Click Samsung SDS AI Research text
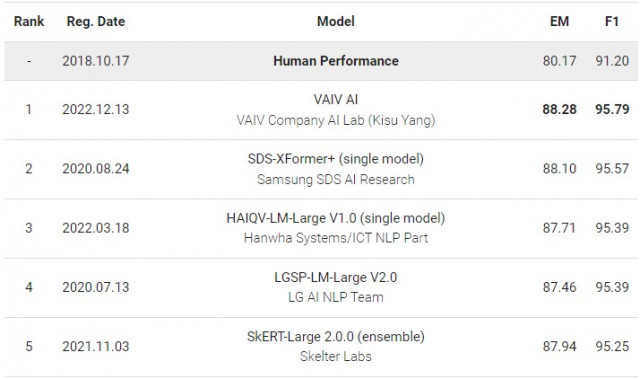The height and width of the screenshot is (379, 640). [x=336, y=180]
